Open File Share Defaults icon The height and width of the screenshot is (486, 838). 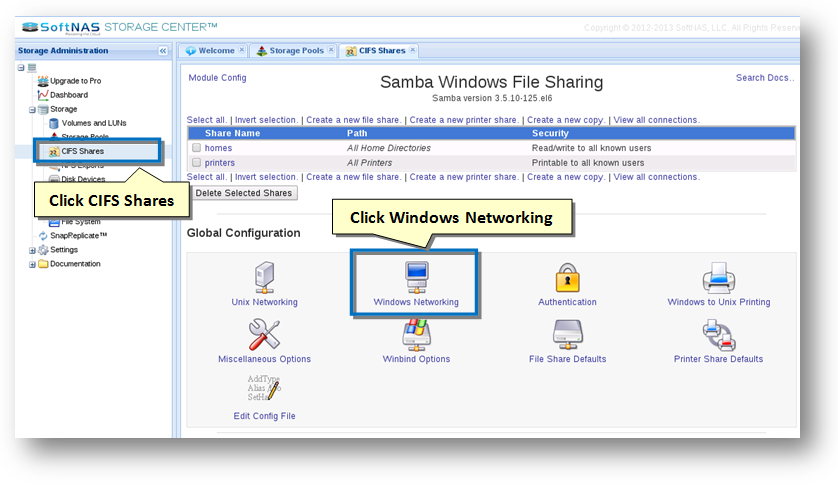pos(568,334)
